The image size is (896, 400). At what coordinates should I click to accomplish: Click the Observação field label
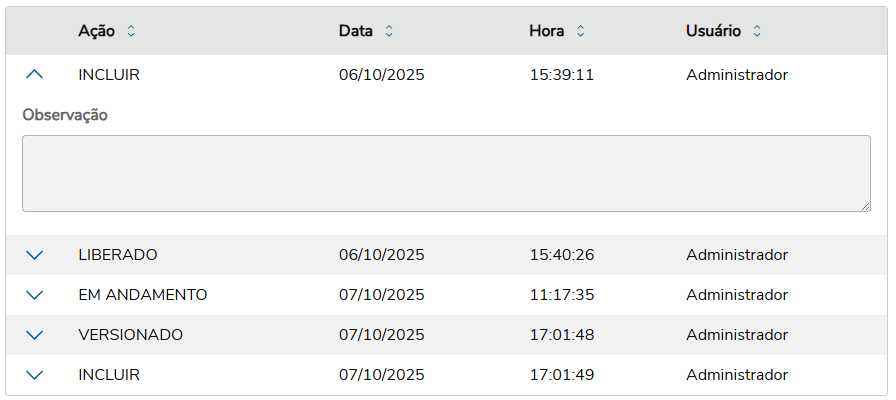click(65, 115)
